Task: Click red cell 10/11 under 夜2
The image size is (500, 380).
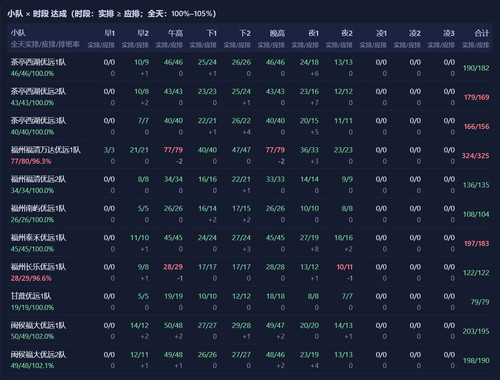Action: click(x=345, y=267)
